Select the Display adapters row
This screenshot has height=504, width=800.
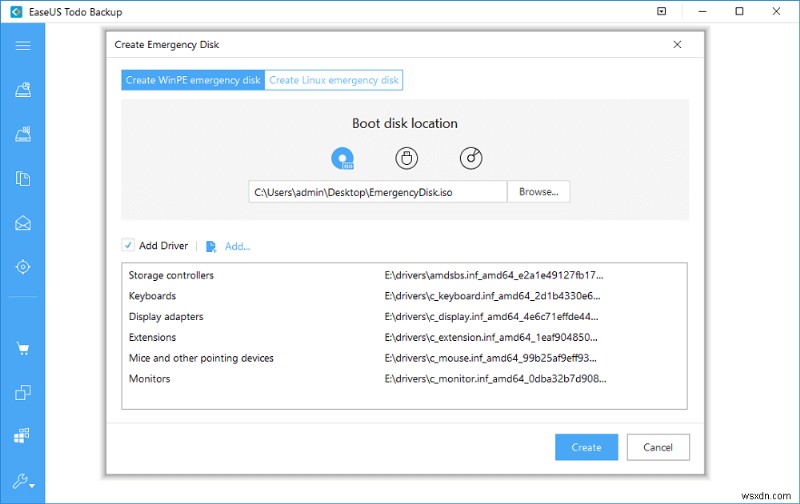coord(404,317)
